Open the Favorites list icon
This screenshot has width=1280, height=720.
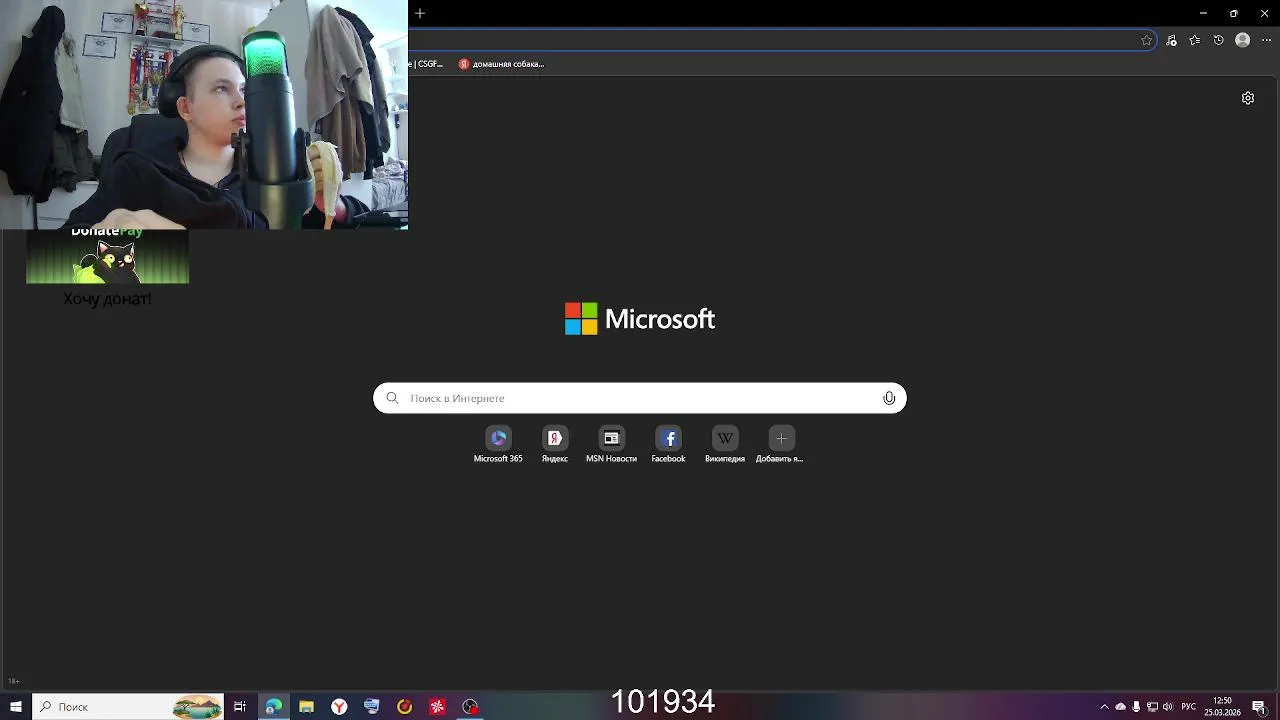(x=1194, y=40)
